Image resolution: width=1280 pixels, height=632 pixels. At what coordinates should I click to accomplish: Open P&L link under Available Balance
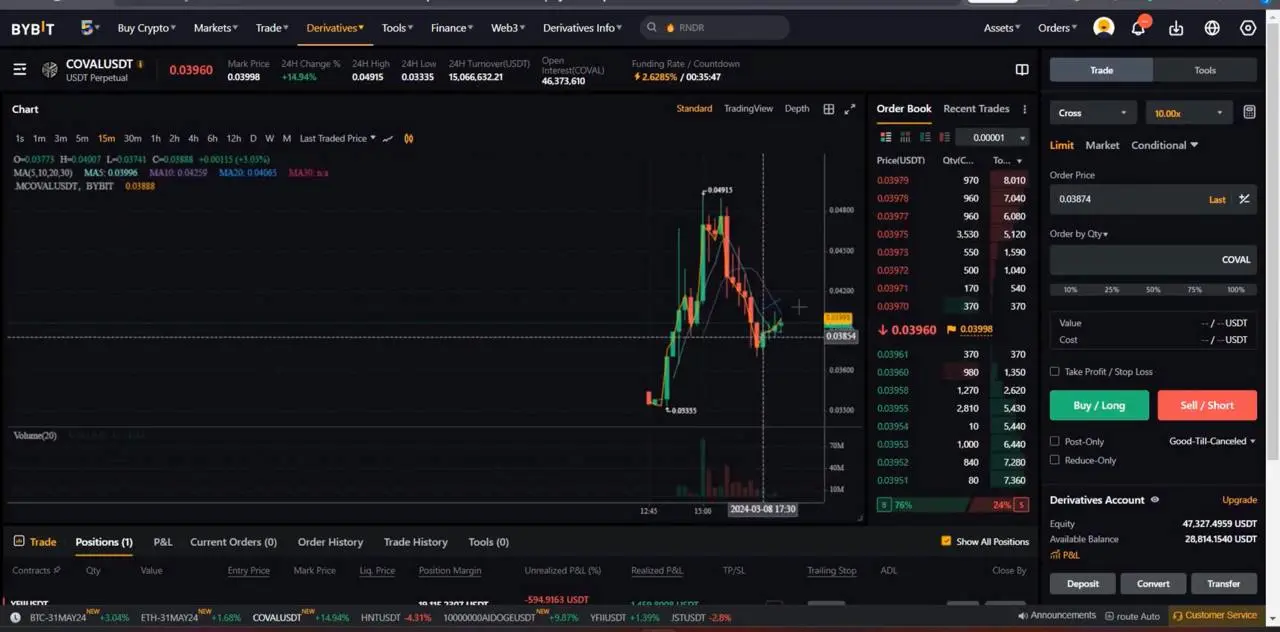[x=1065, y=555]
